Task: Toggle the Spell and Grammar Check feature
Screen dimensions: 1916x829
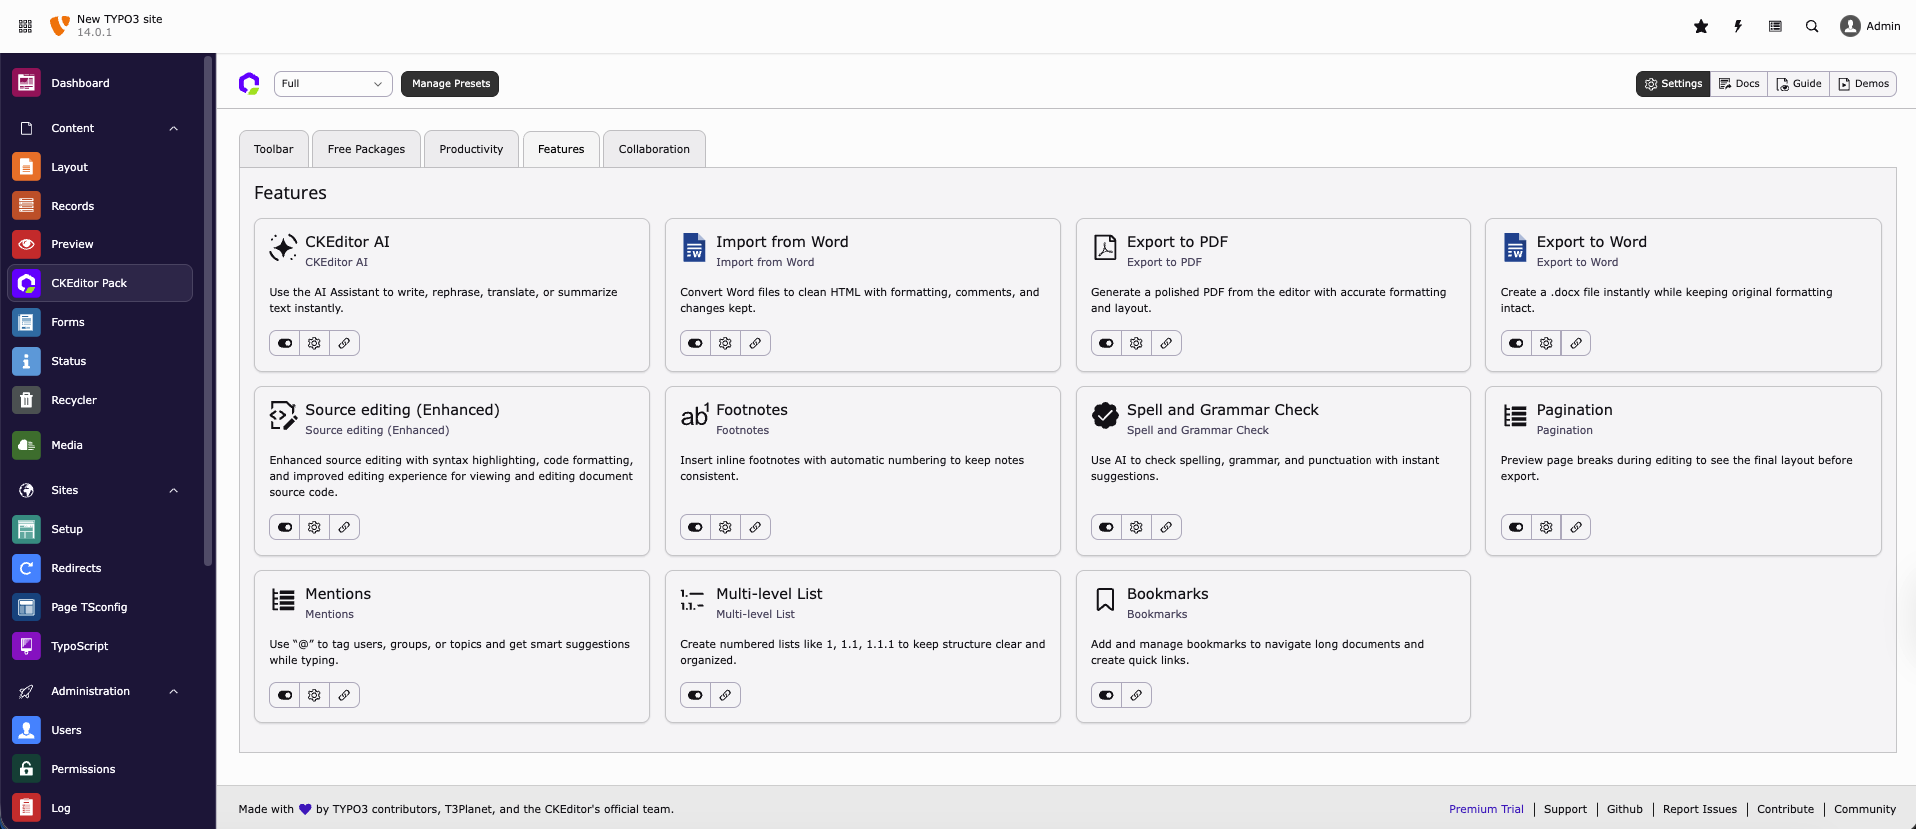Action: [1106, 528]
